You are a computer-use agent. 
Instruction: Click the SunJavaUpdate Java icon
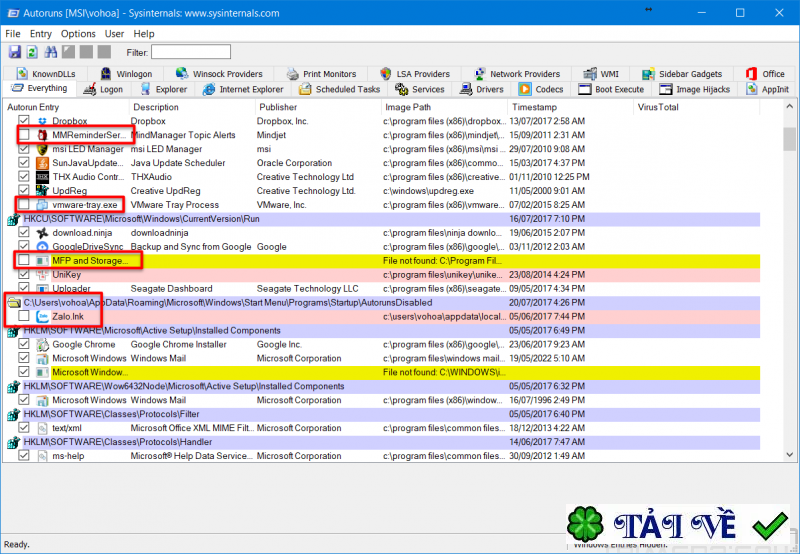[43, 163]
